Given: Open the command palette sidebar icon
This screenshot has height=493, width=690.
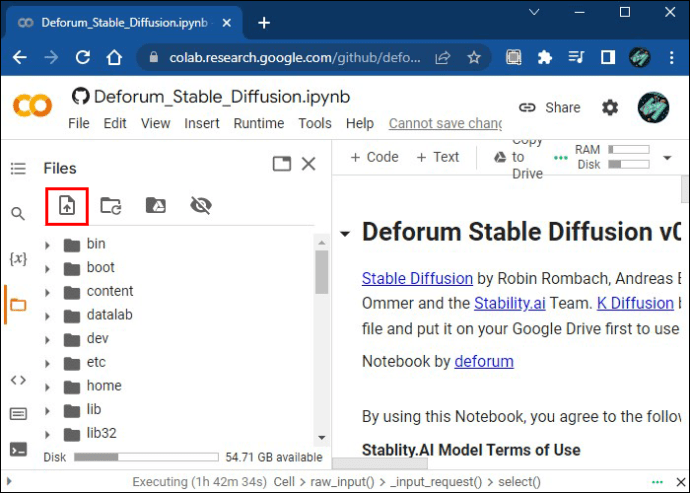Looking at the screenshot, I should point(18,414).
